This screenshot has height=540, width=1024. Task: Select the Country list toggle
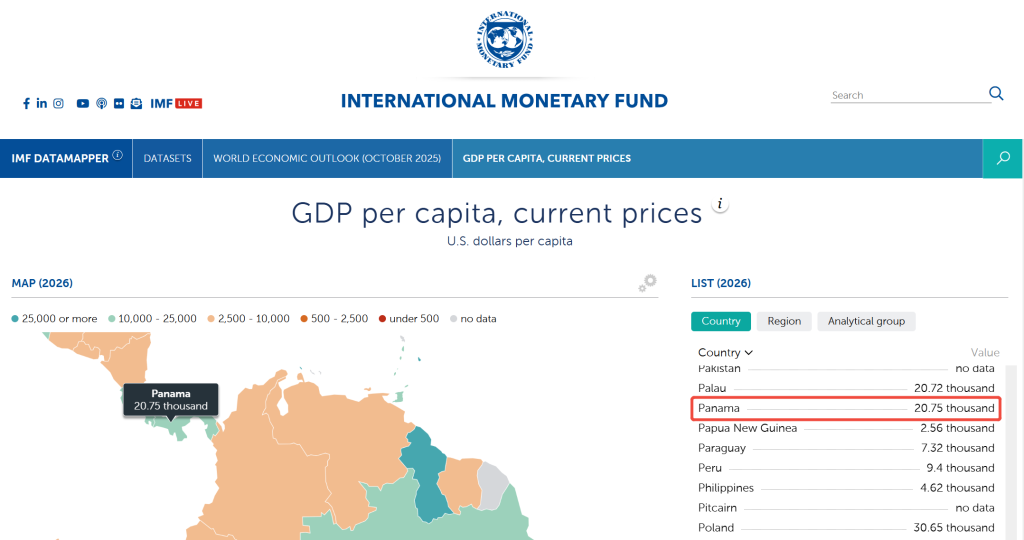(x=720, y=321)
